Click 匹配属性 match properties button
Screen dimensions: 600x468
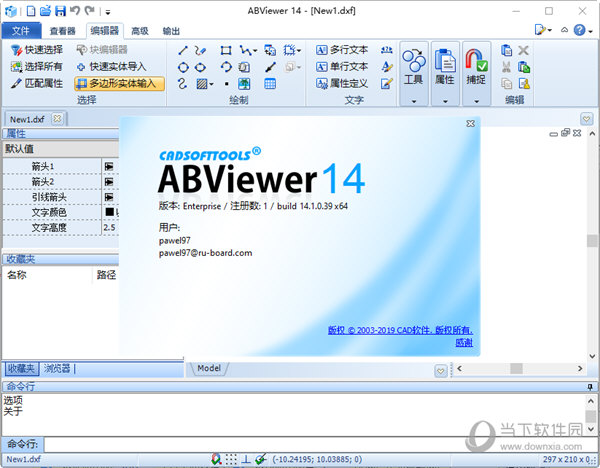pyautogui.click(x=37, y=83)
